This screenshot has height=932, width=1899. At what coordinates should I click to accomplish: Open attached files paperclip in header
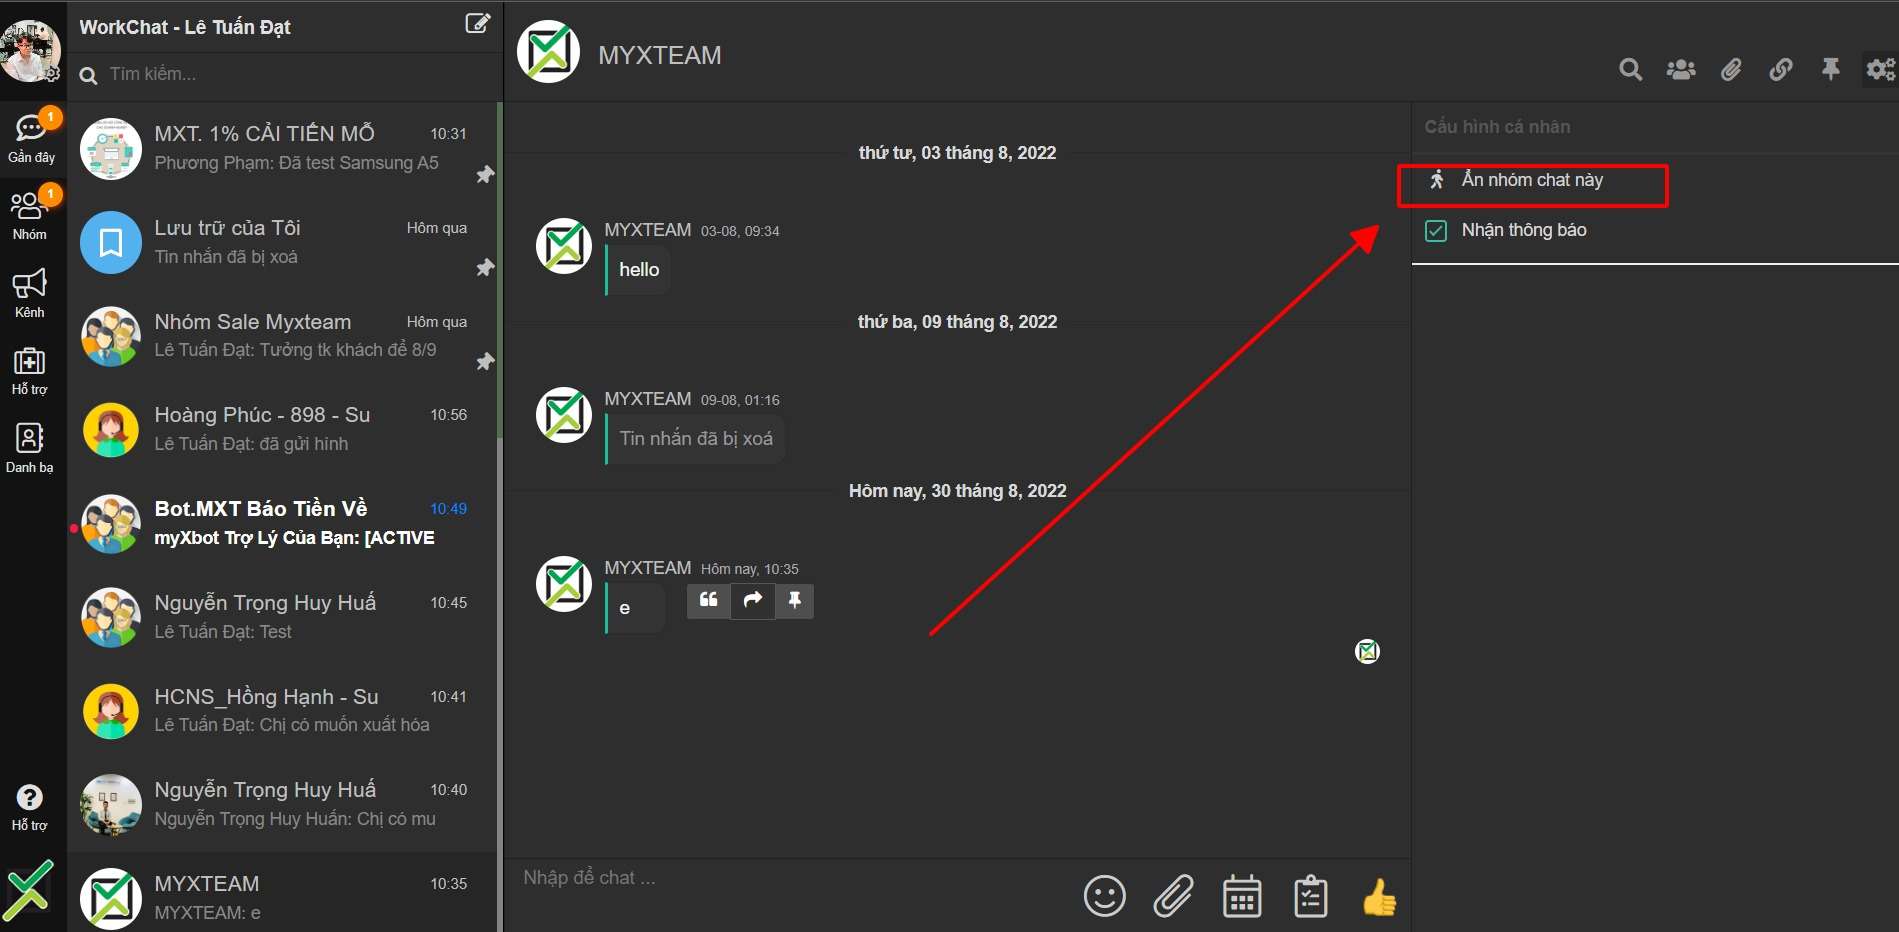tap(1730, 69)
